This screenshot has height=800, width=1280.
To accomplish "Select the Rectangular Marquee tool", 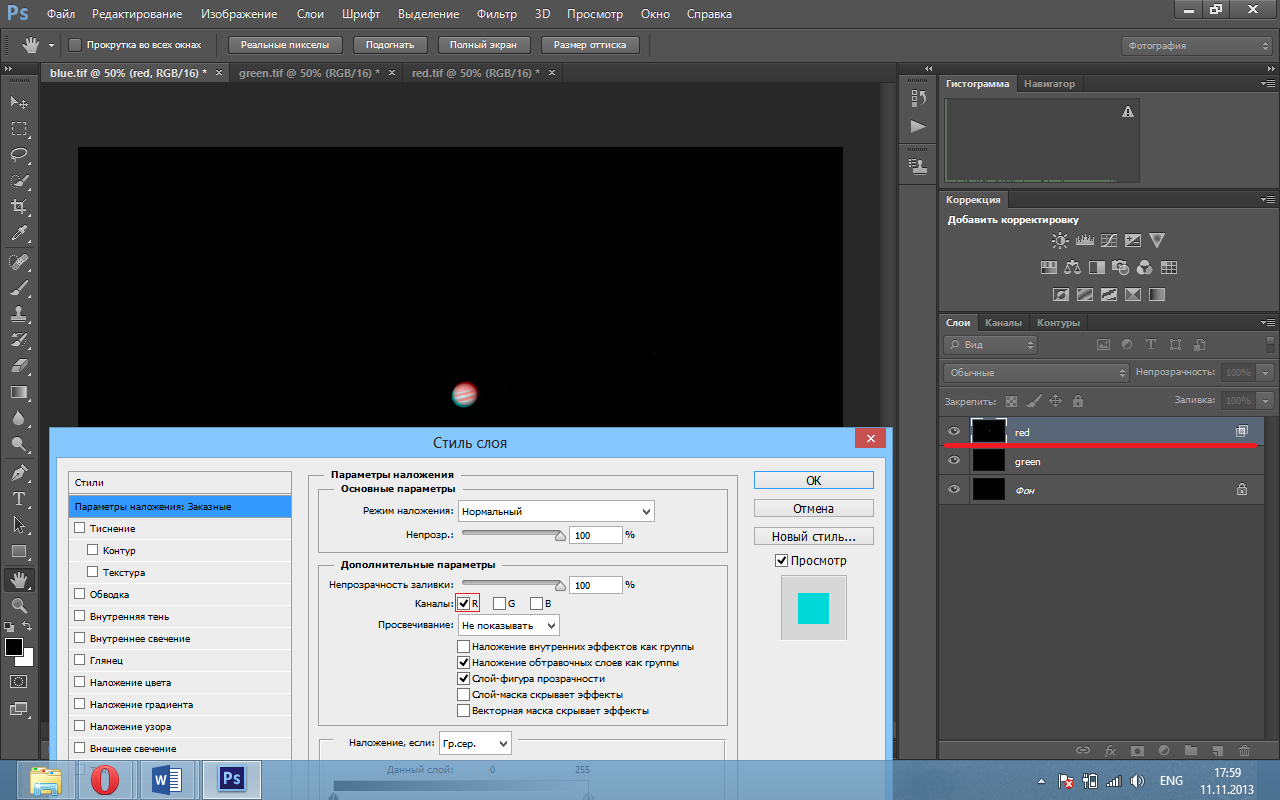I will pyautogui.click(x=19, y=128).
